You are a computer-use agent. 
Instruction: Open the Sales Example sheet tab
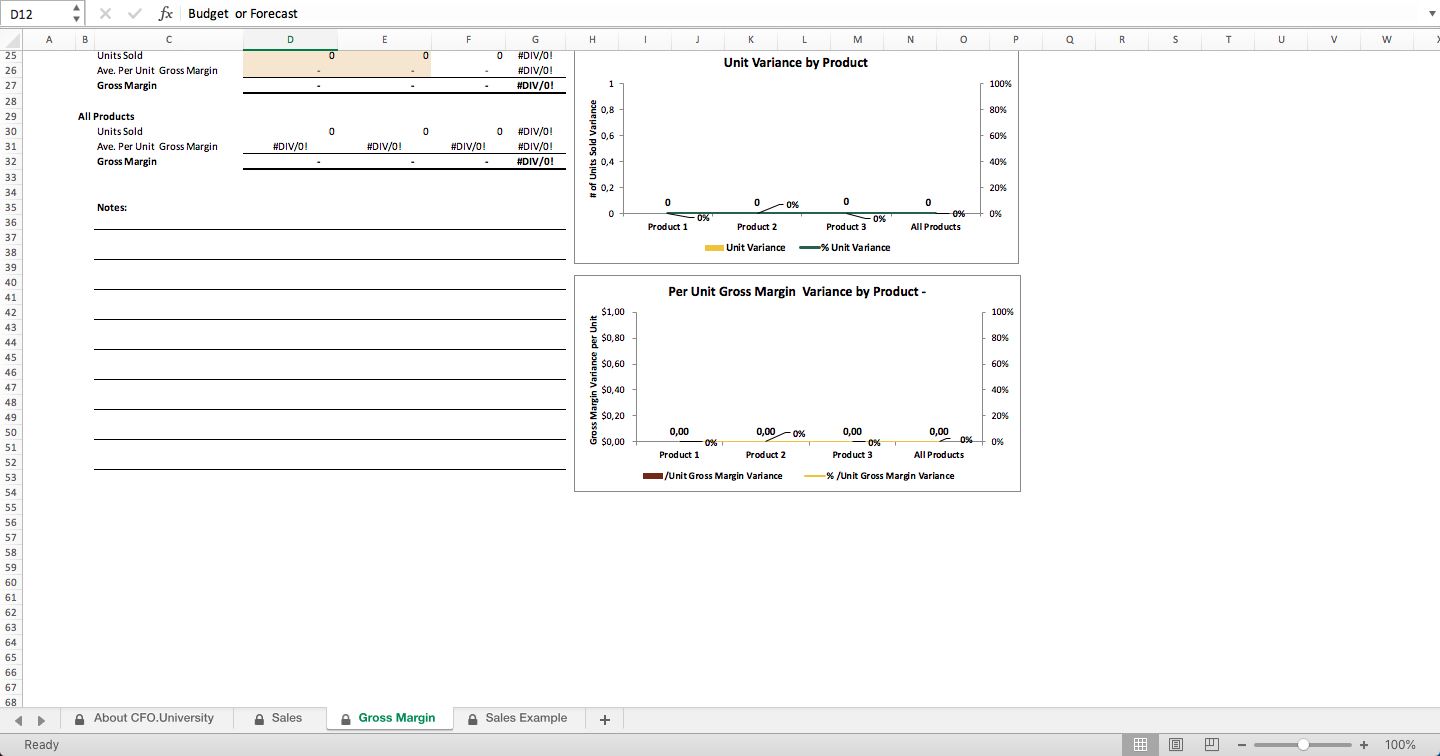pos(518,718)
